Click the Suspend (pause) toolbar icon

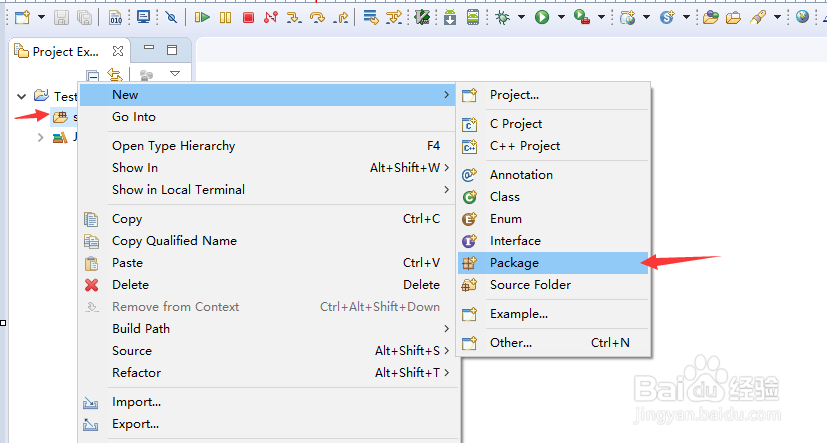click(225, 17)
